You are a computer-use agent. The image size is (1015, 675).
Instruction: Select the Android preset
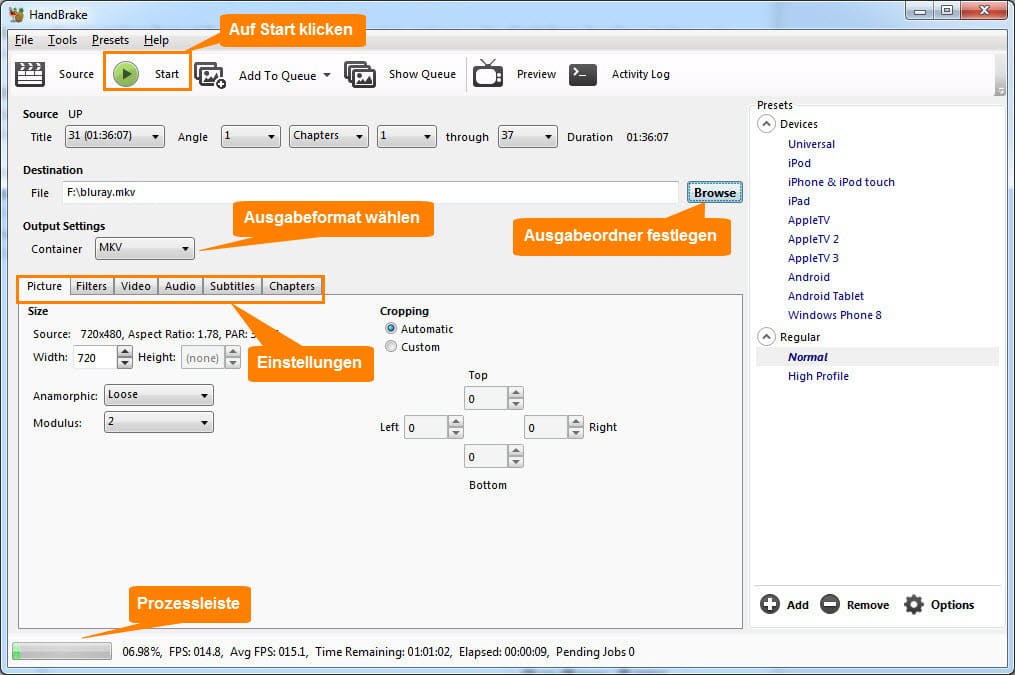(809, 277)
